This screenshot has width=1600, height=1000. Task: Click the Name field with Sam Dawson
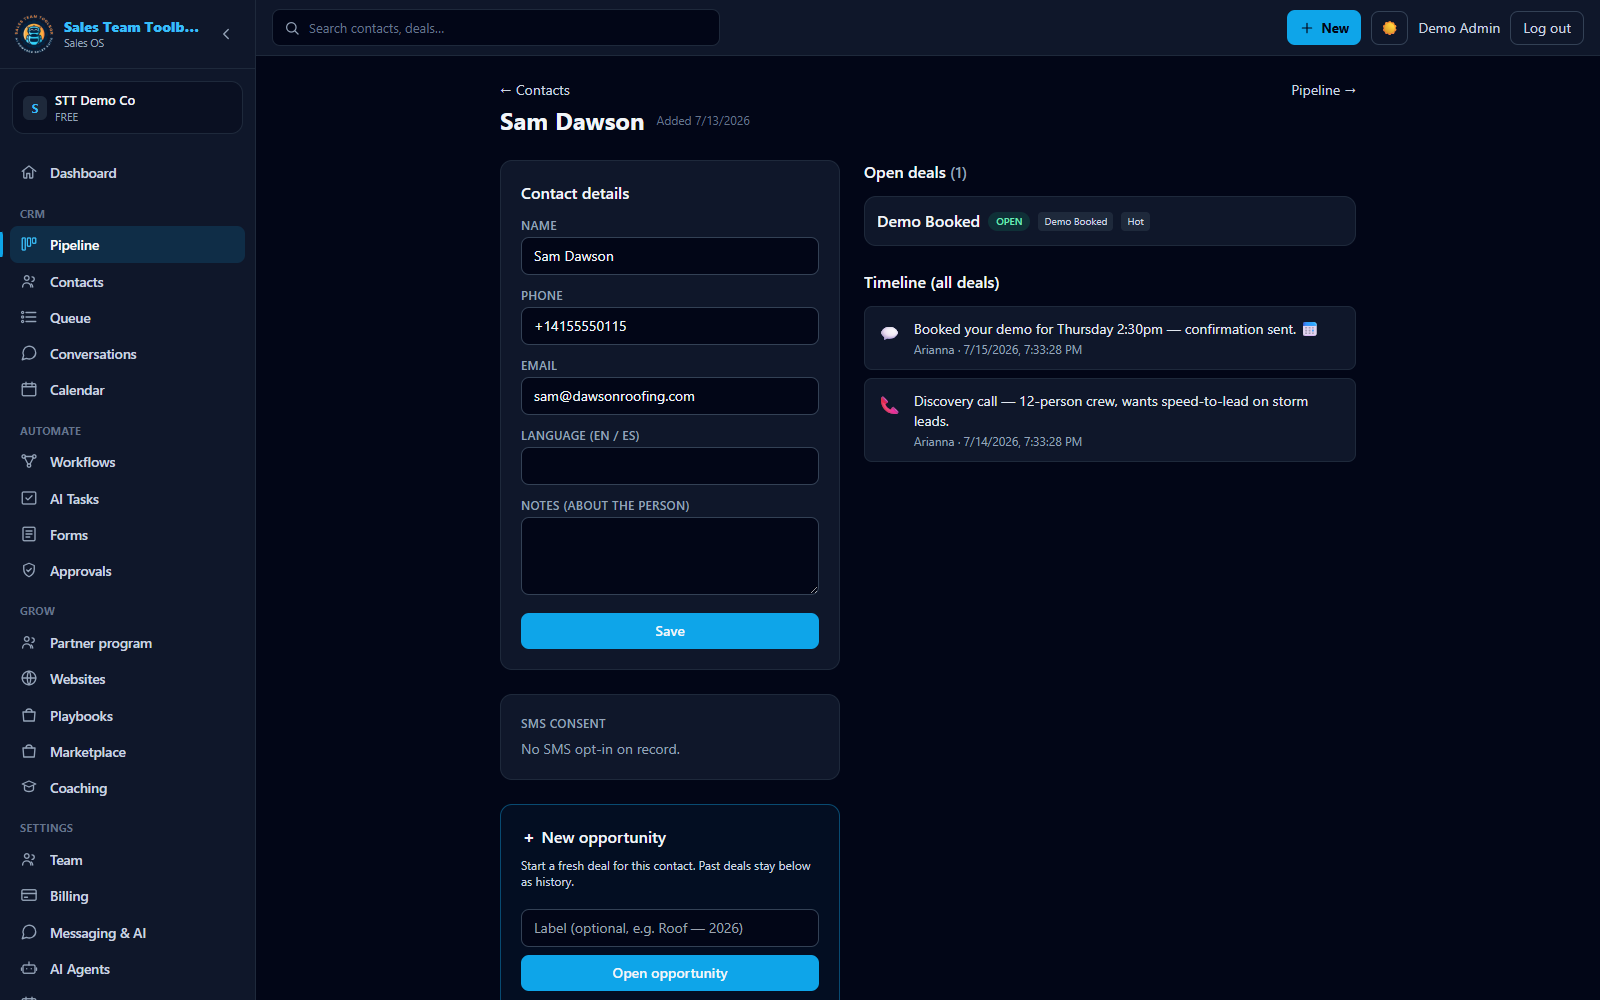(670, 256)
